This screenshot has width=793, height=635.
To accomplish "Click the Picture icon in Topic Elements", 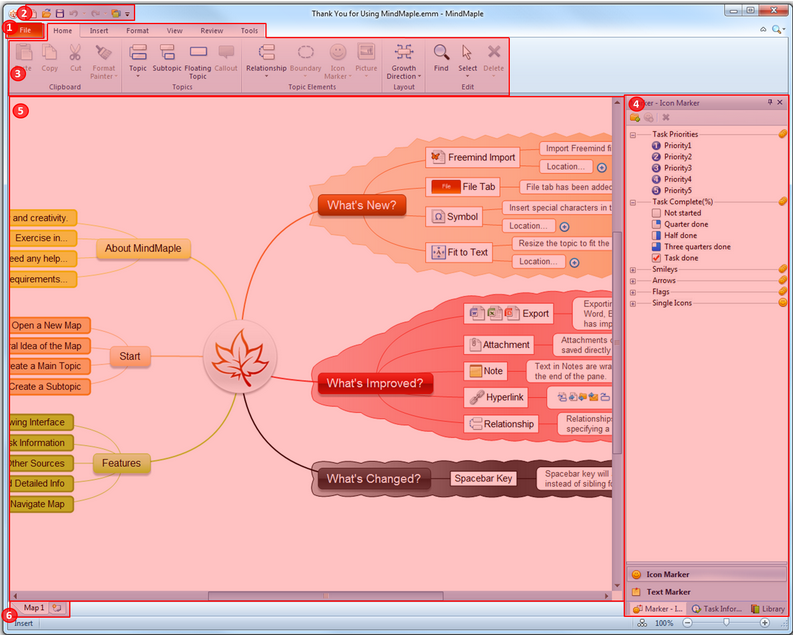I will (x=366, y=52).
